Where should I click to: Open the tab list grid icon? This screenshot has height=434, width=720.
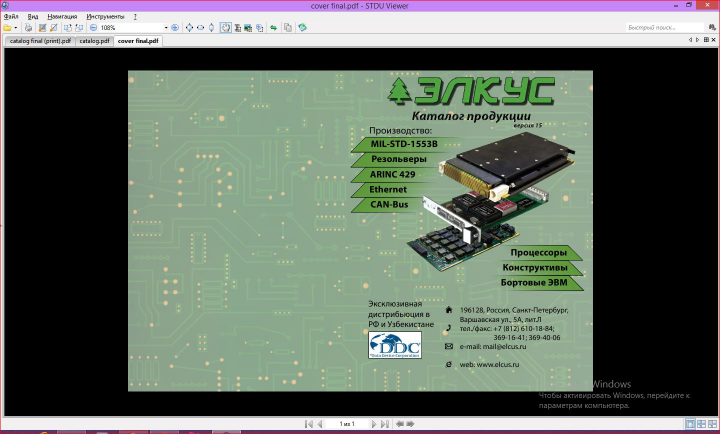[706, 40]
